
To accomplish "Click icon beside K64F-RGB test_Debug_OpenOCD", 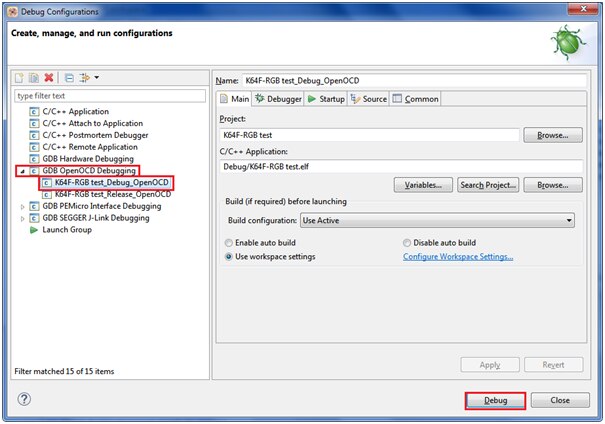I will coord(47,182).
